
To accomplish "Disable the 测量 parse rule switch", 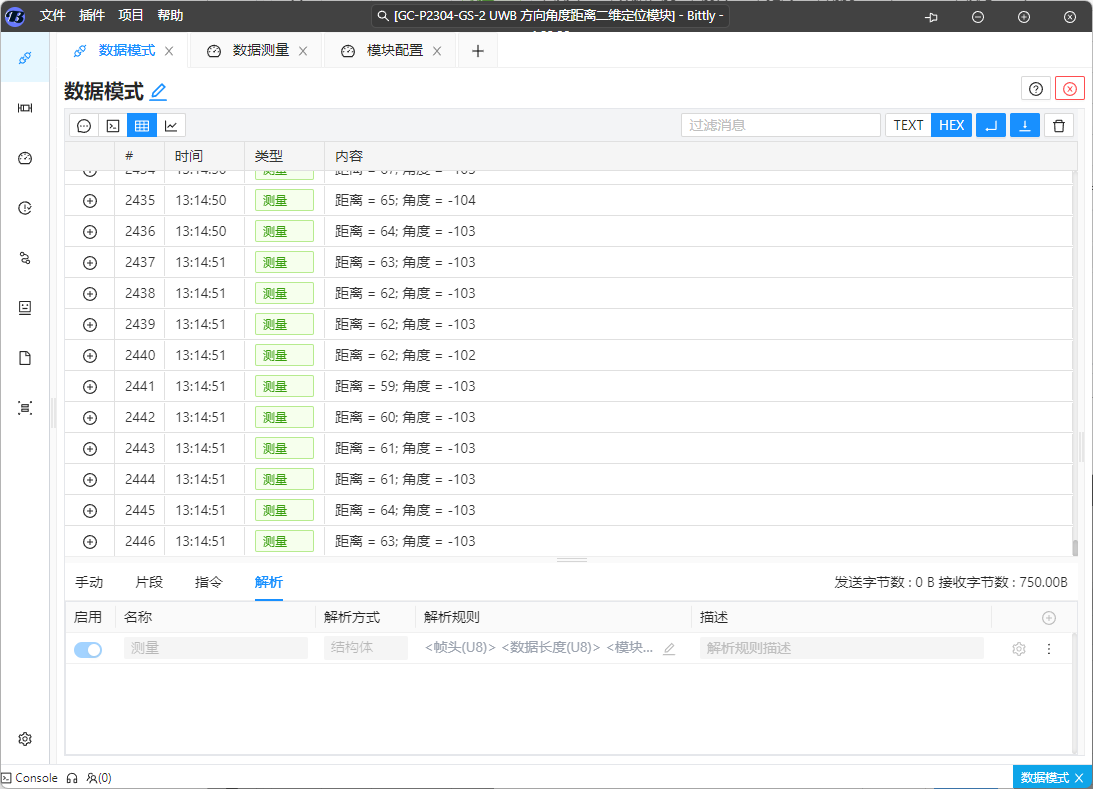I will click(x=88, y=649).
